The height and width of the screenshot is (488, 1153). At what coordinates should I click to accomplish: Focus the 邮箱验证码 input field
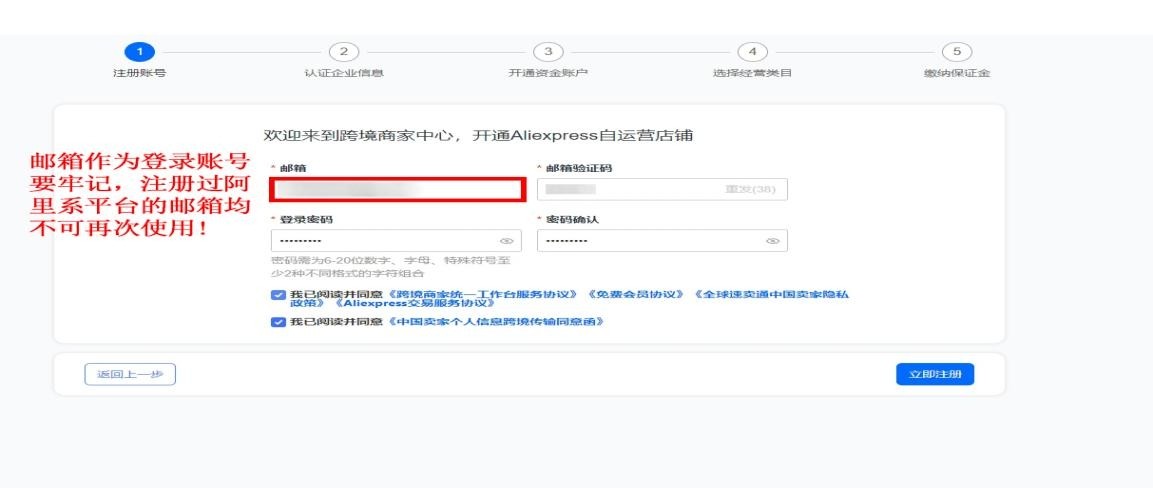click(x=662, y=190)
